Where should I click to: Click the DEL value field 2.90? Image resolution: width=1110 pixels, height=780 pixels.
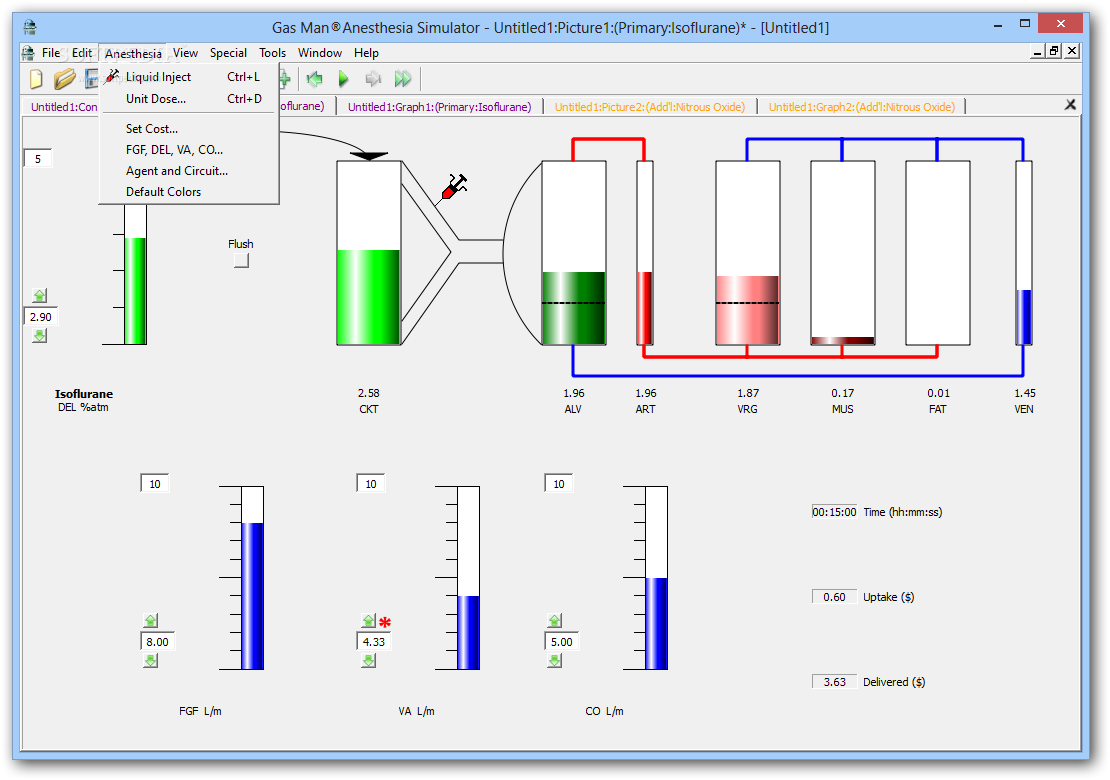point(40,316)
